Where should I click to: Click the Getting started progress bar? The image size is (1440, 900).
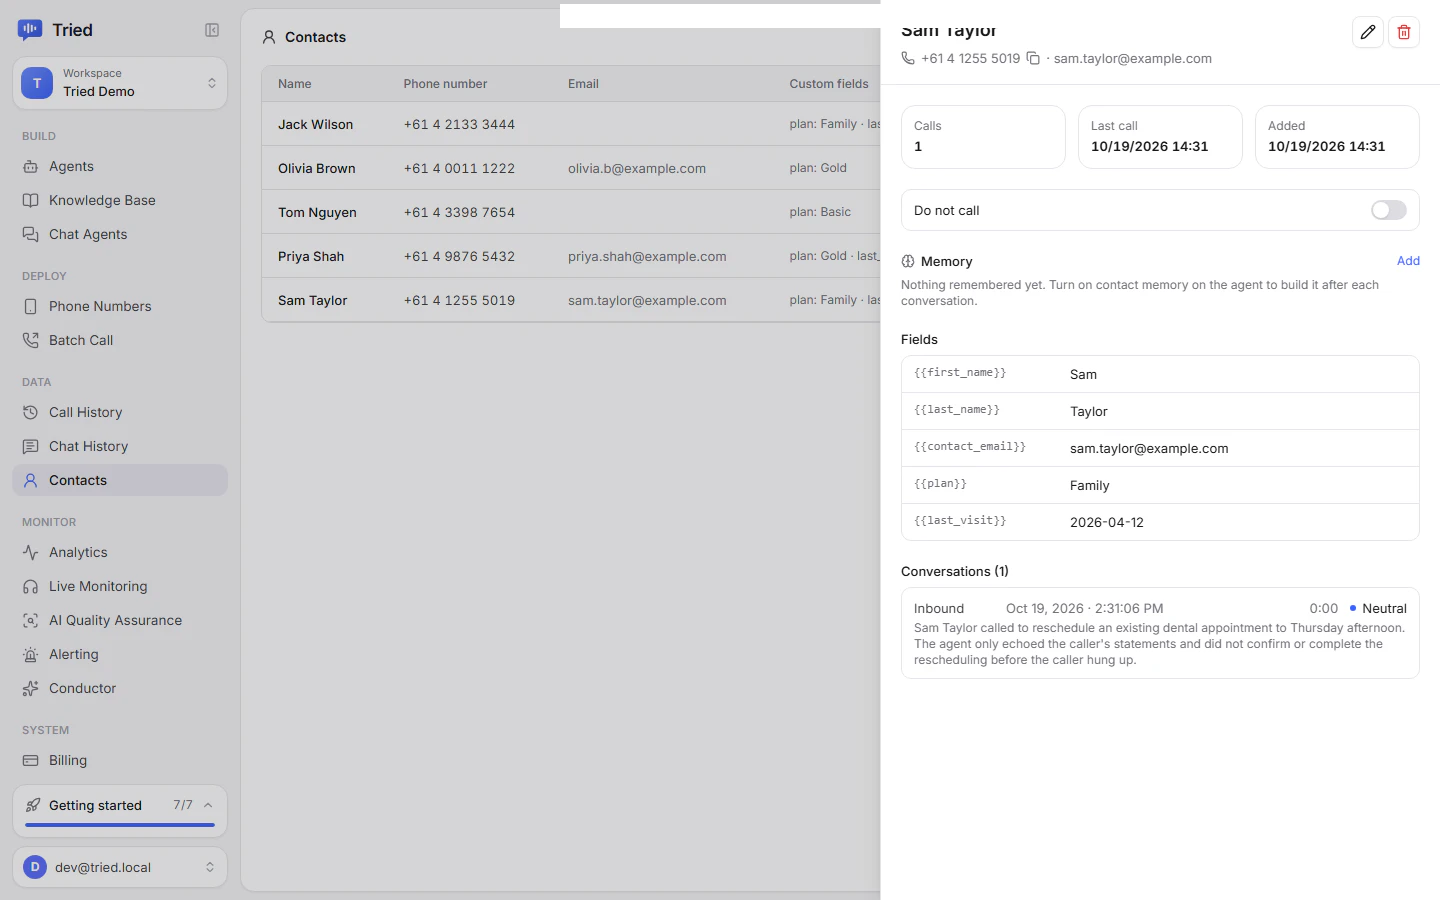click(120, 825)
